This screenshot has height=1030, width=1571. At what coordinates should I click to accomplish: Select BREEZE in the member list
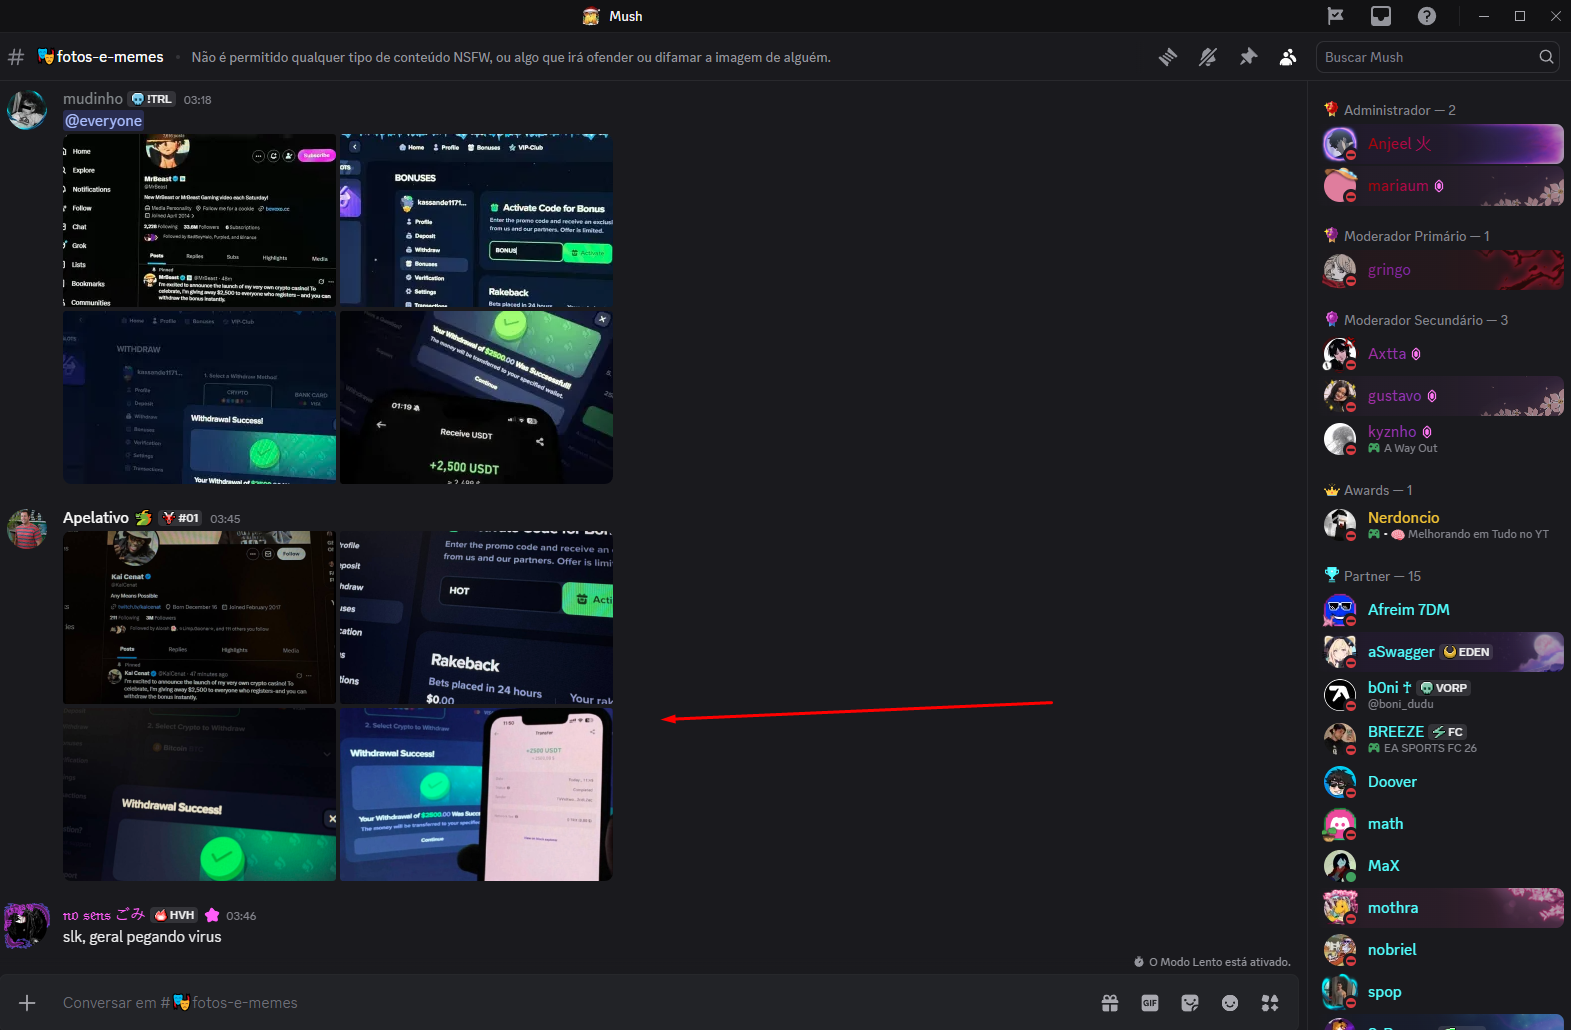[x=1443, y=738]
